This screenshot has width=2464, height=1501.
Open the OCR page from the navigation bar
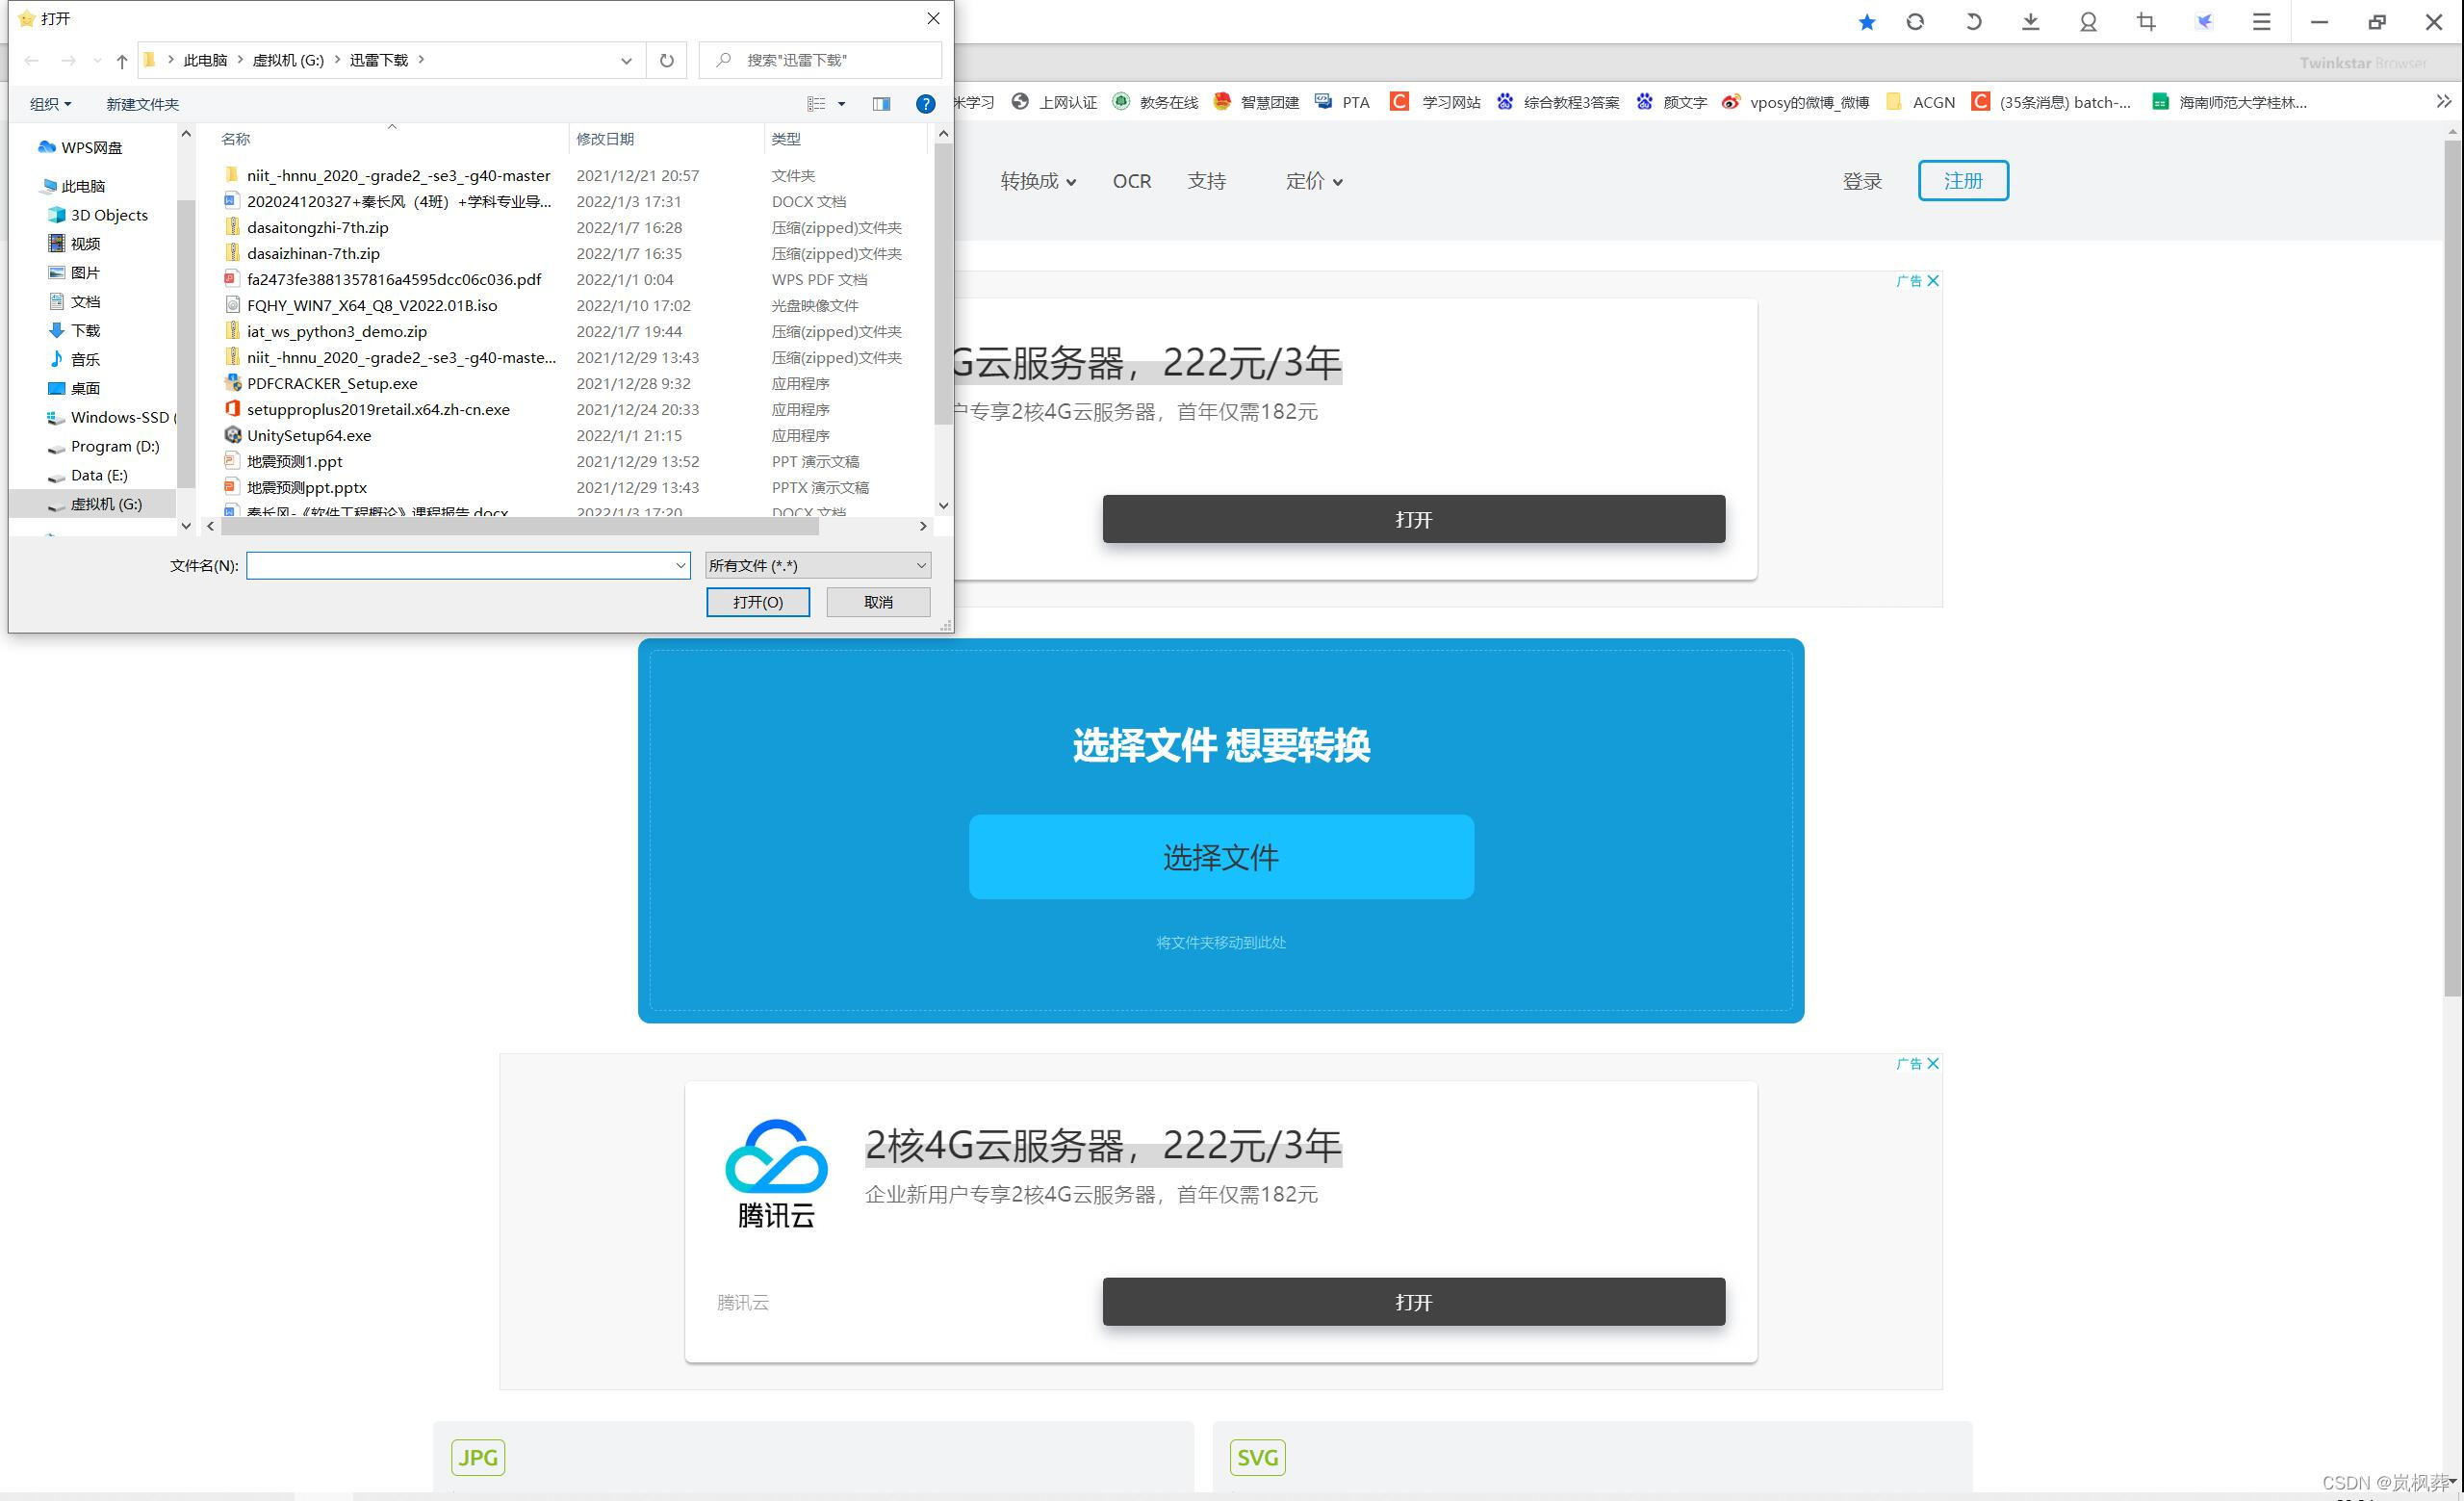click(x=1131, y=181)
